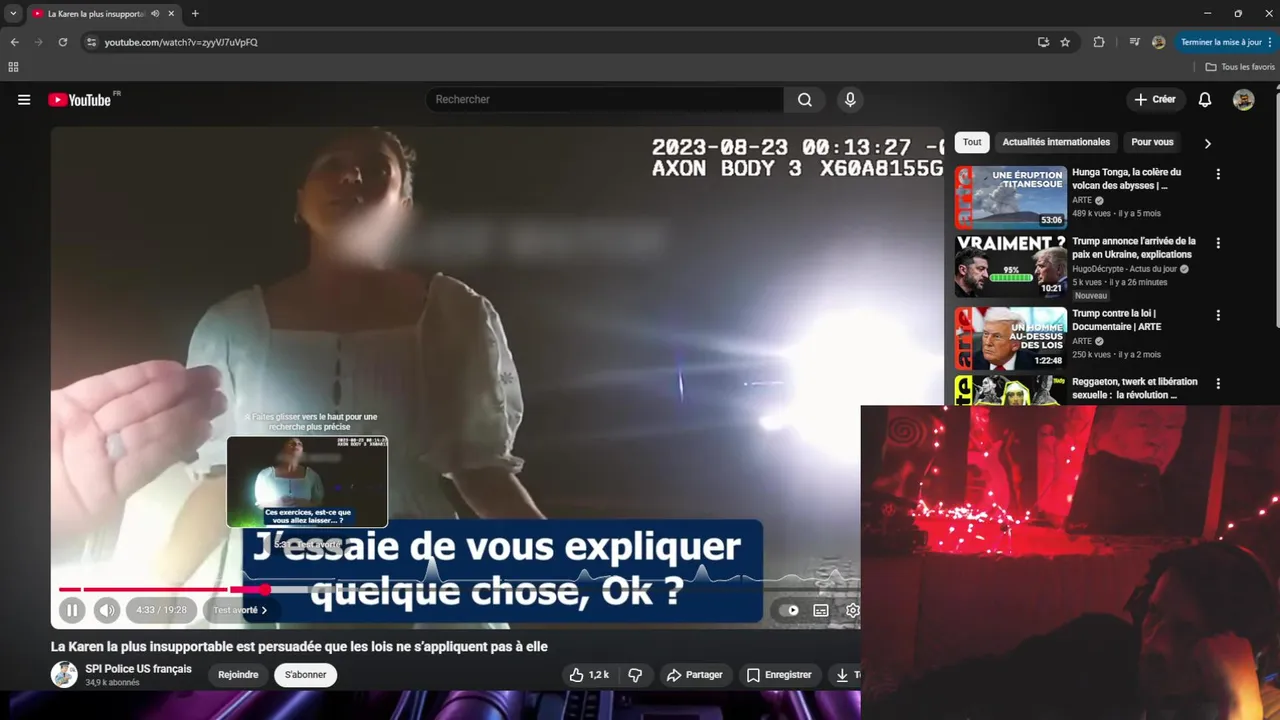Toggle autoplay switch in the player

[790, 610]
